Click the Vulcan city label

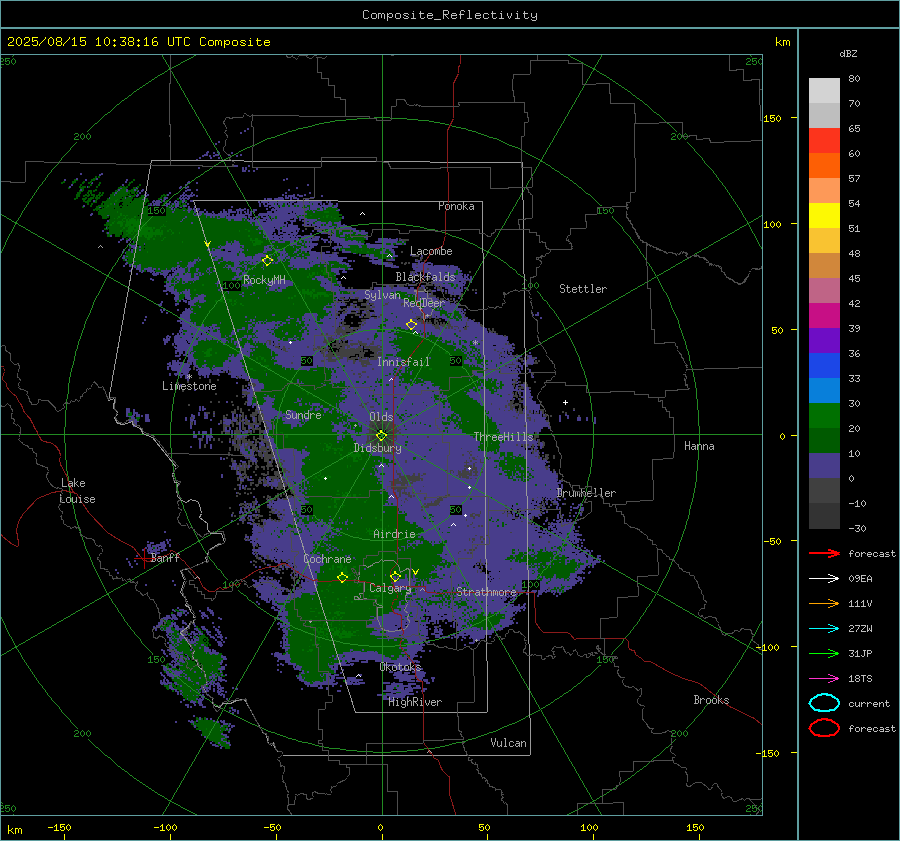point(508,743)
